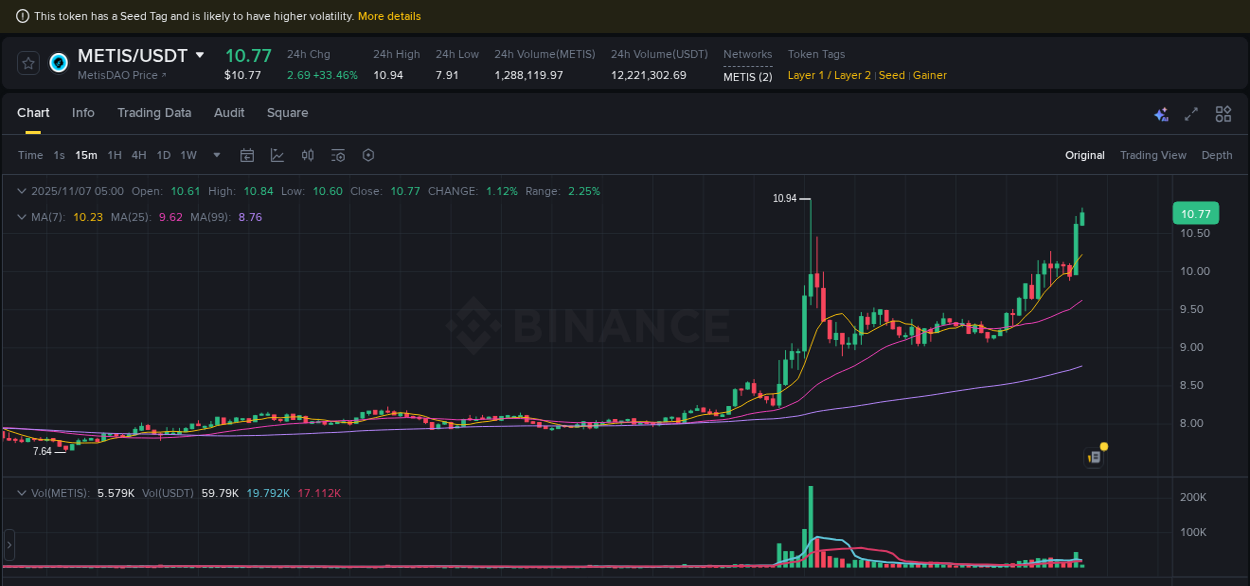Select the chart style icon
This screenshot has width=1250, height=586.
pos(279,155)
